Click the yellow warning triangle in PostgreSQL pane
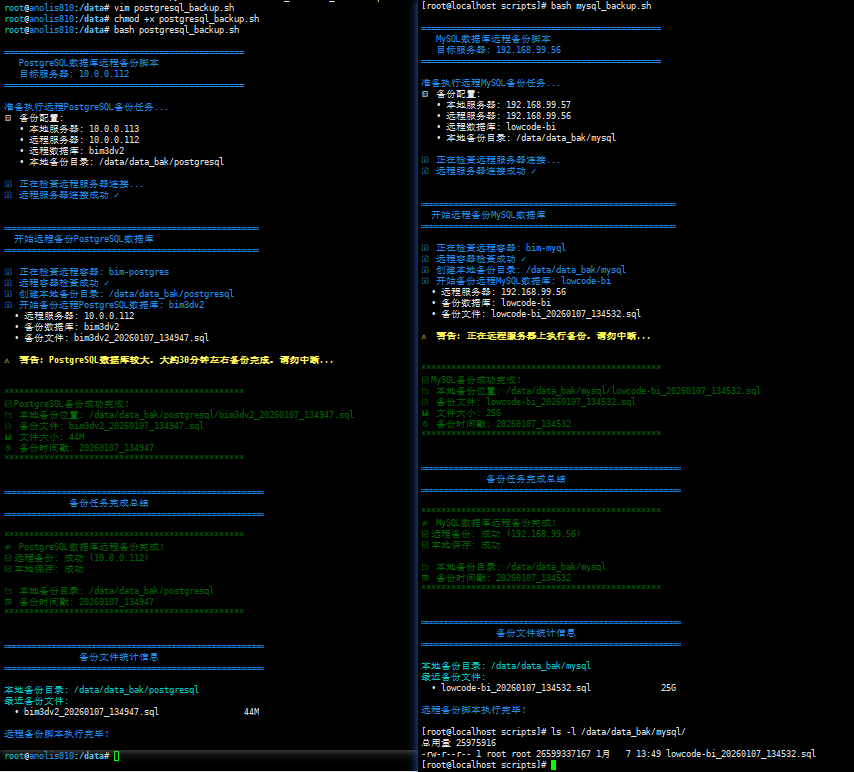 pyautogui.click(x=8, y=359)
